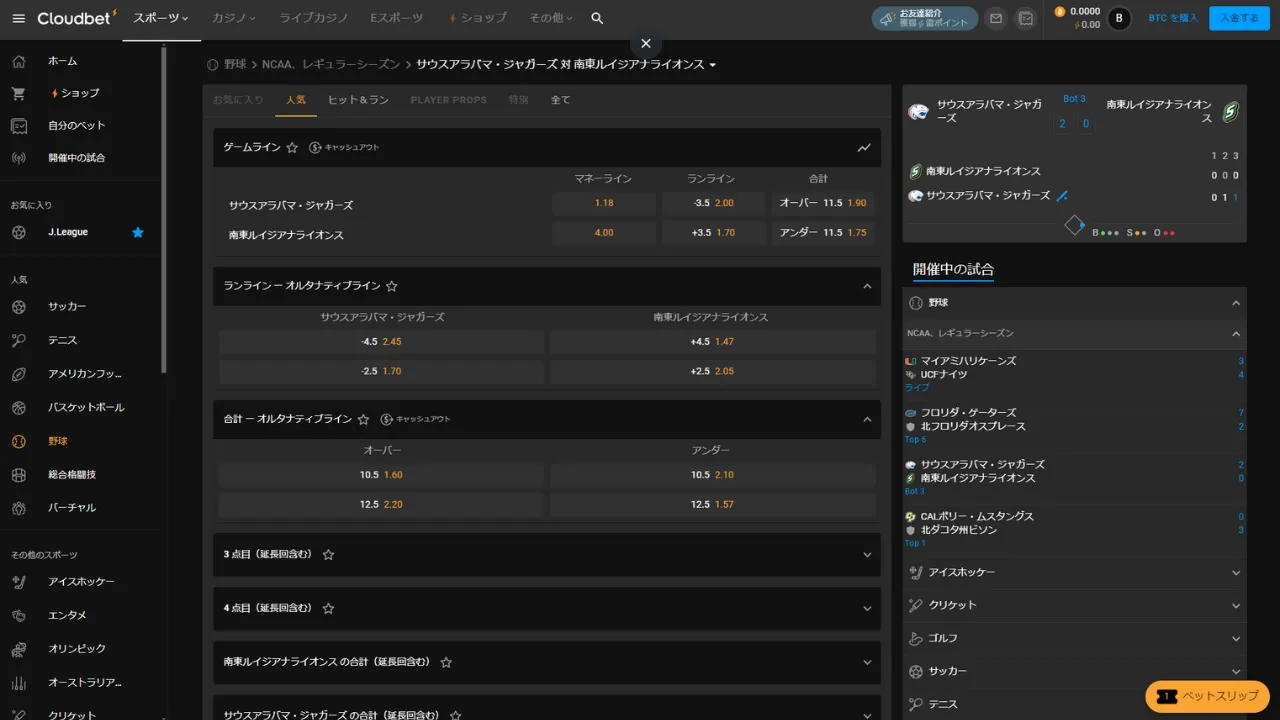
Task: Switch to the 全て tab
Action: coord(561,100)
